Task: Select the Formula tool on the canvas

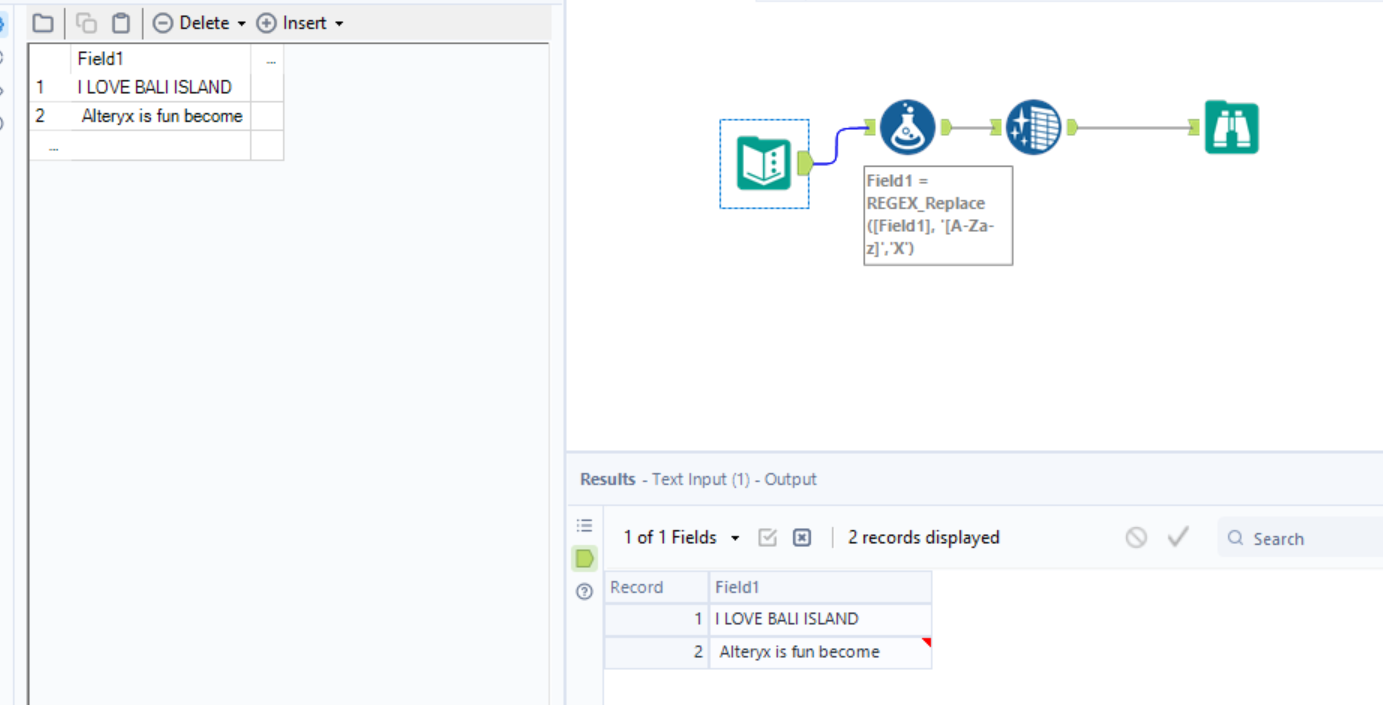Action: 907,127
